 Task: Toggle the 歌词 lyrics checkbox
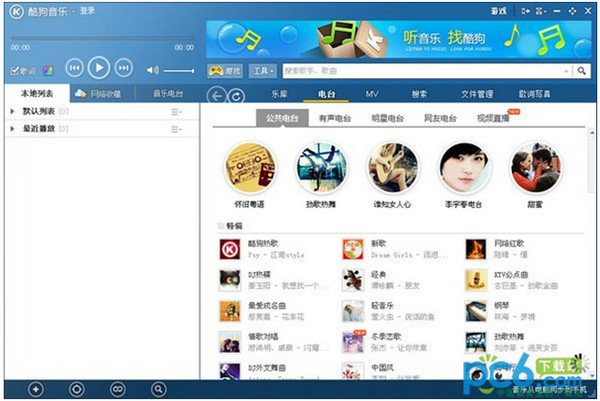(x=15, y=71)
